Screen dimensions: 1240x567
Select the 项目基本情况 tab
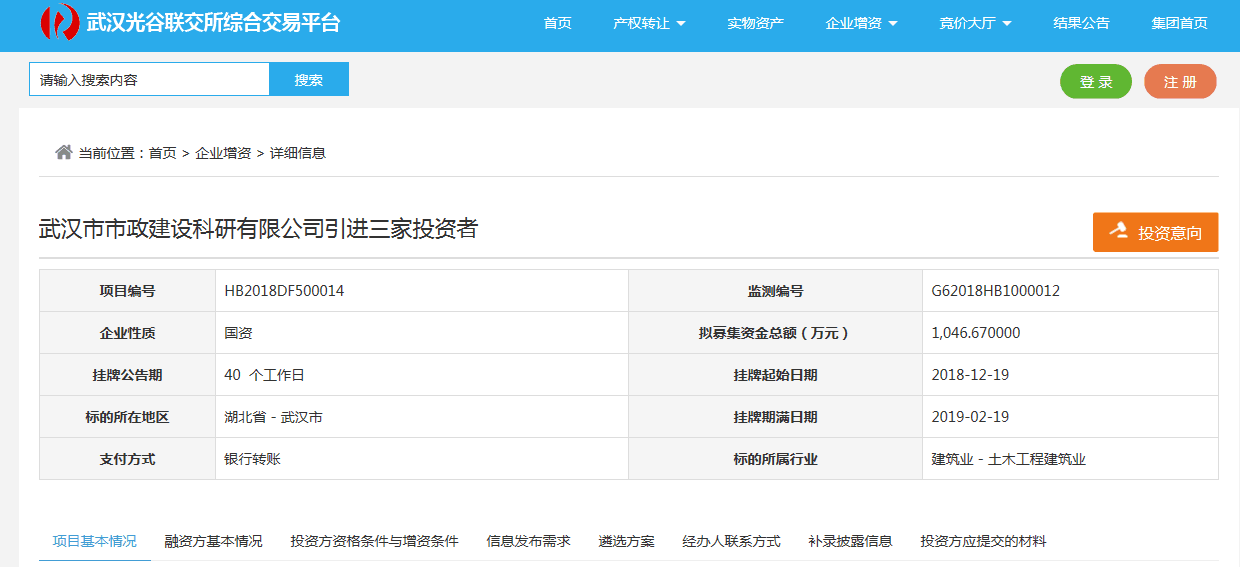click(x=95, y=541)
